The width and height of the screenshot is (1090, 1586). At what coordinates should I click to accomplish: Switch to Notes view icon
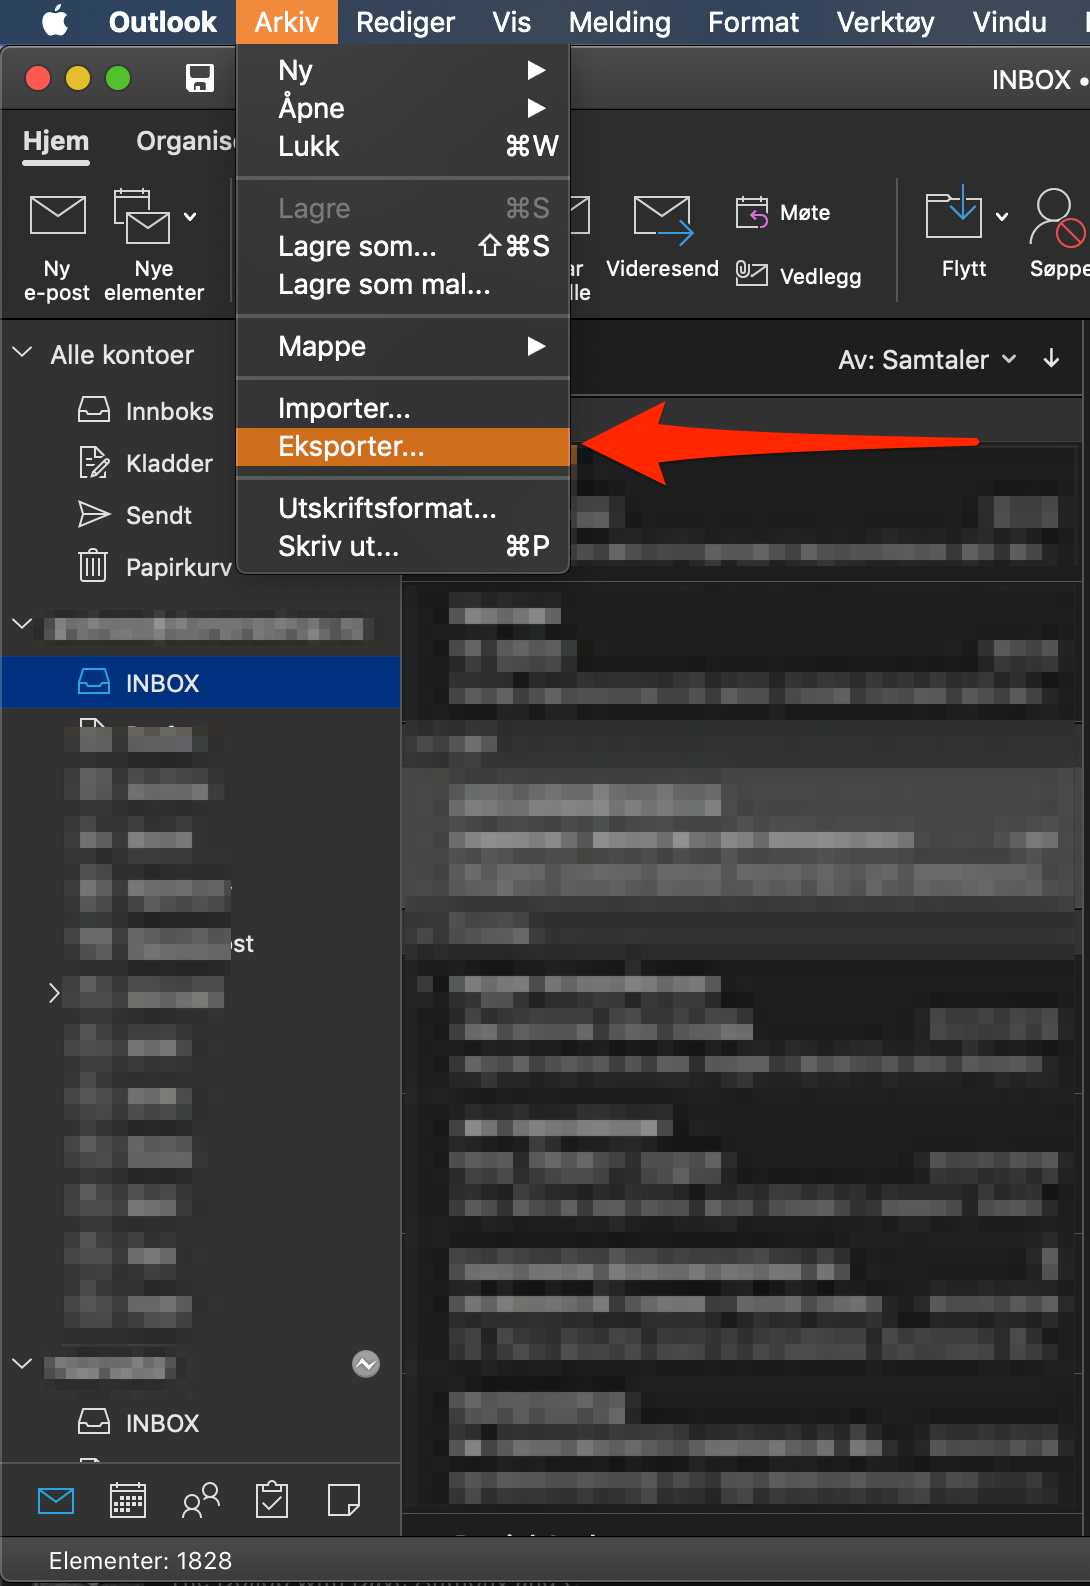(x=344, y=1500)
